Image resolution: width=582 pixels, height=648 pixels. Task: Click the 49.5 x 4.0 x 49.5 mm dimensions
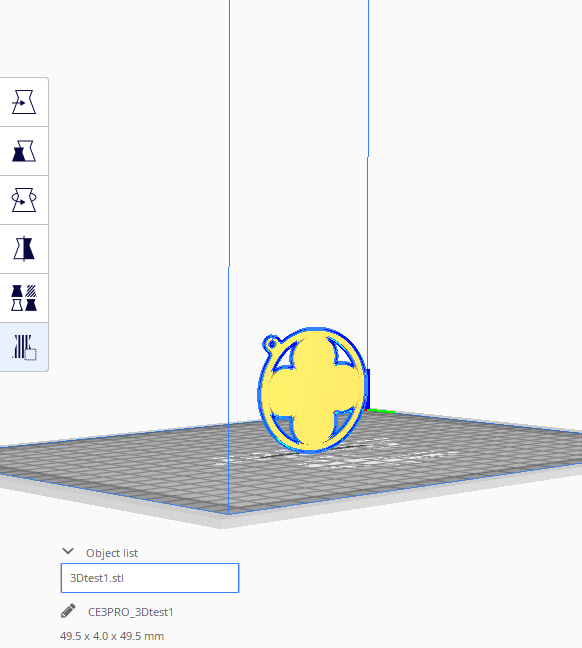point(112,636)
